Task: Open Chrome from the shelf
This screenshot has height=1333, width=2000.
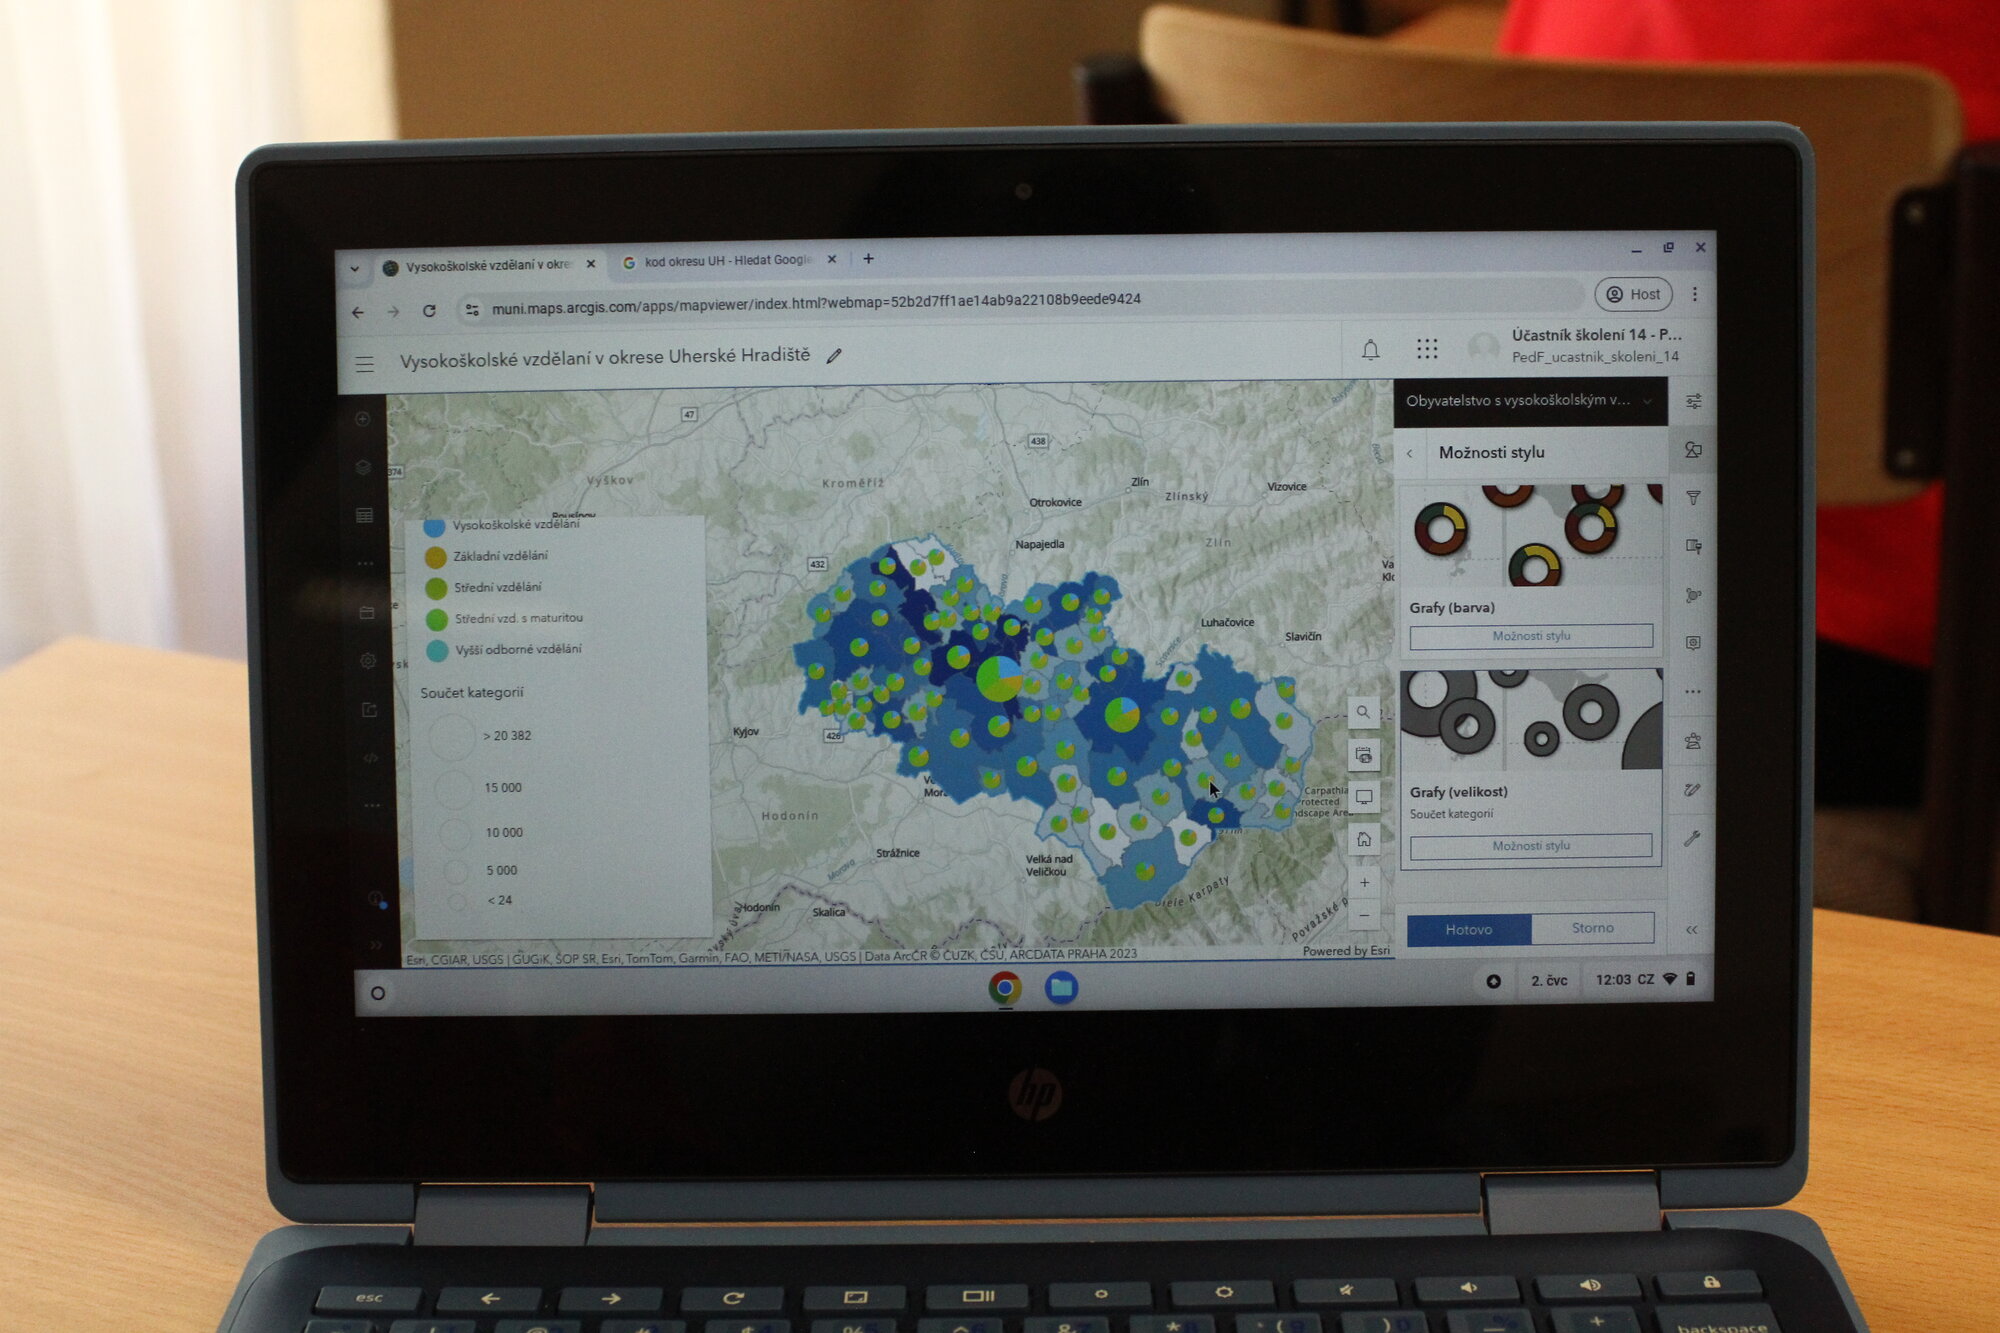Action: [x=1005, y=988]
